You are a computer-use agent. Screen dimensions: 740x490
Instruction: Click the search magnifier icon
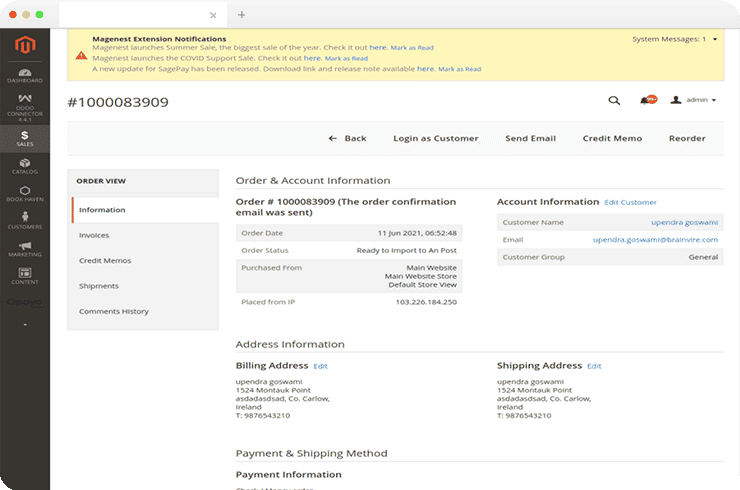click(614, 100)
